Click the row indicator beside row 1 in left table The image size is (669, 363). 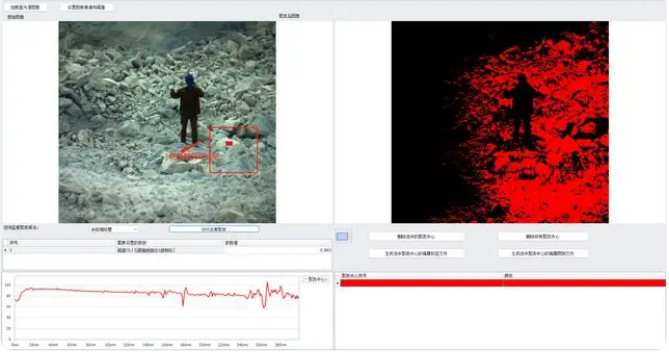point(5,250)
